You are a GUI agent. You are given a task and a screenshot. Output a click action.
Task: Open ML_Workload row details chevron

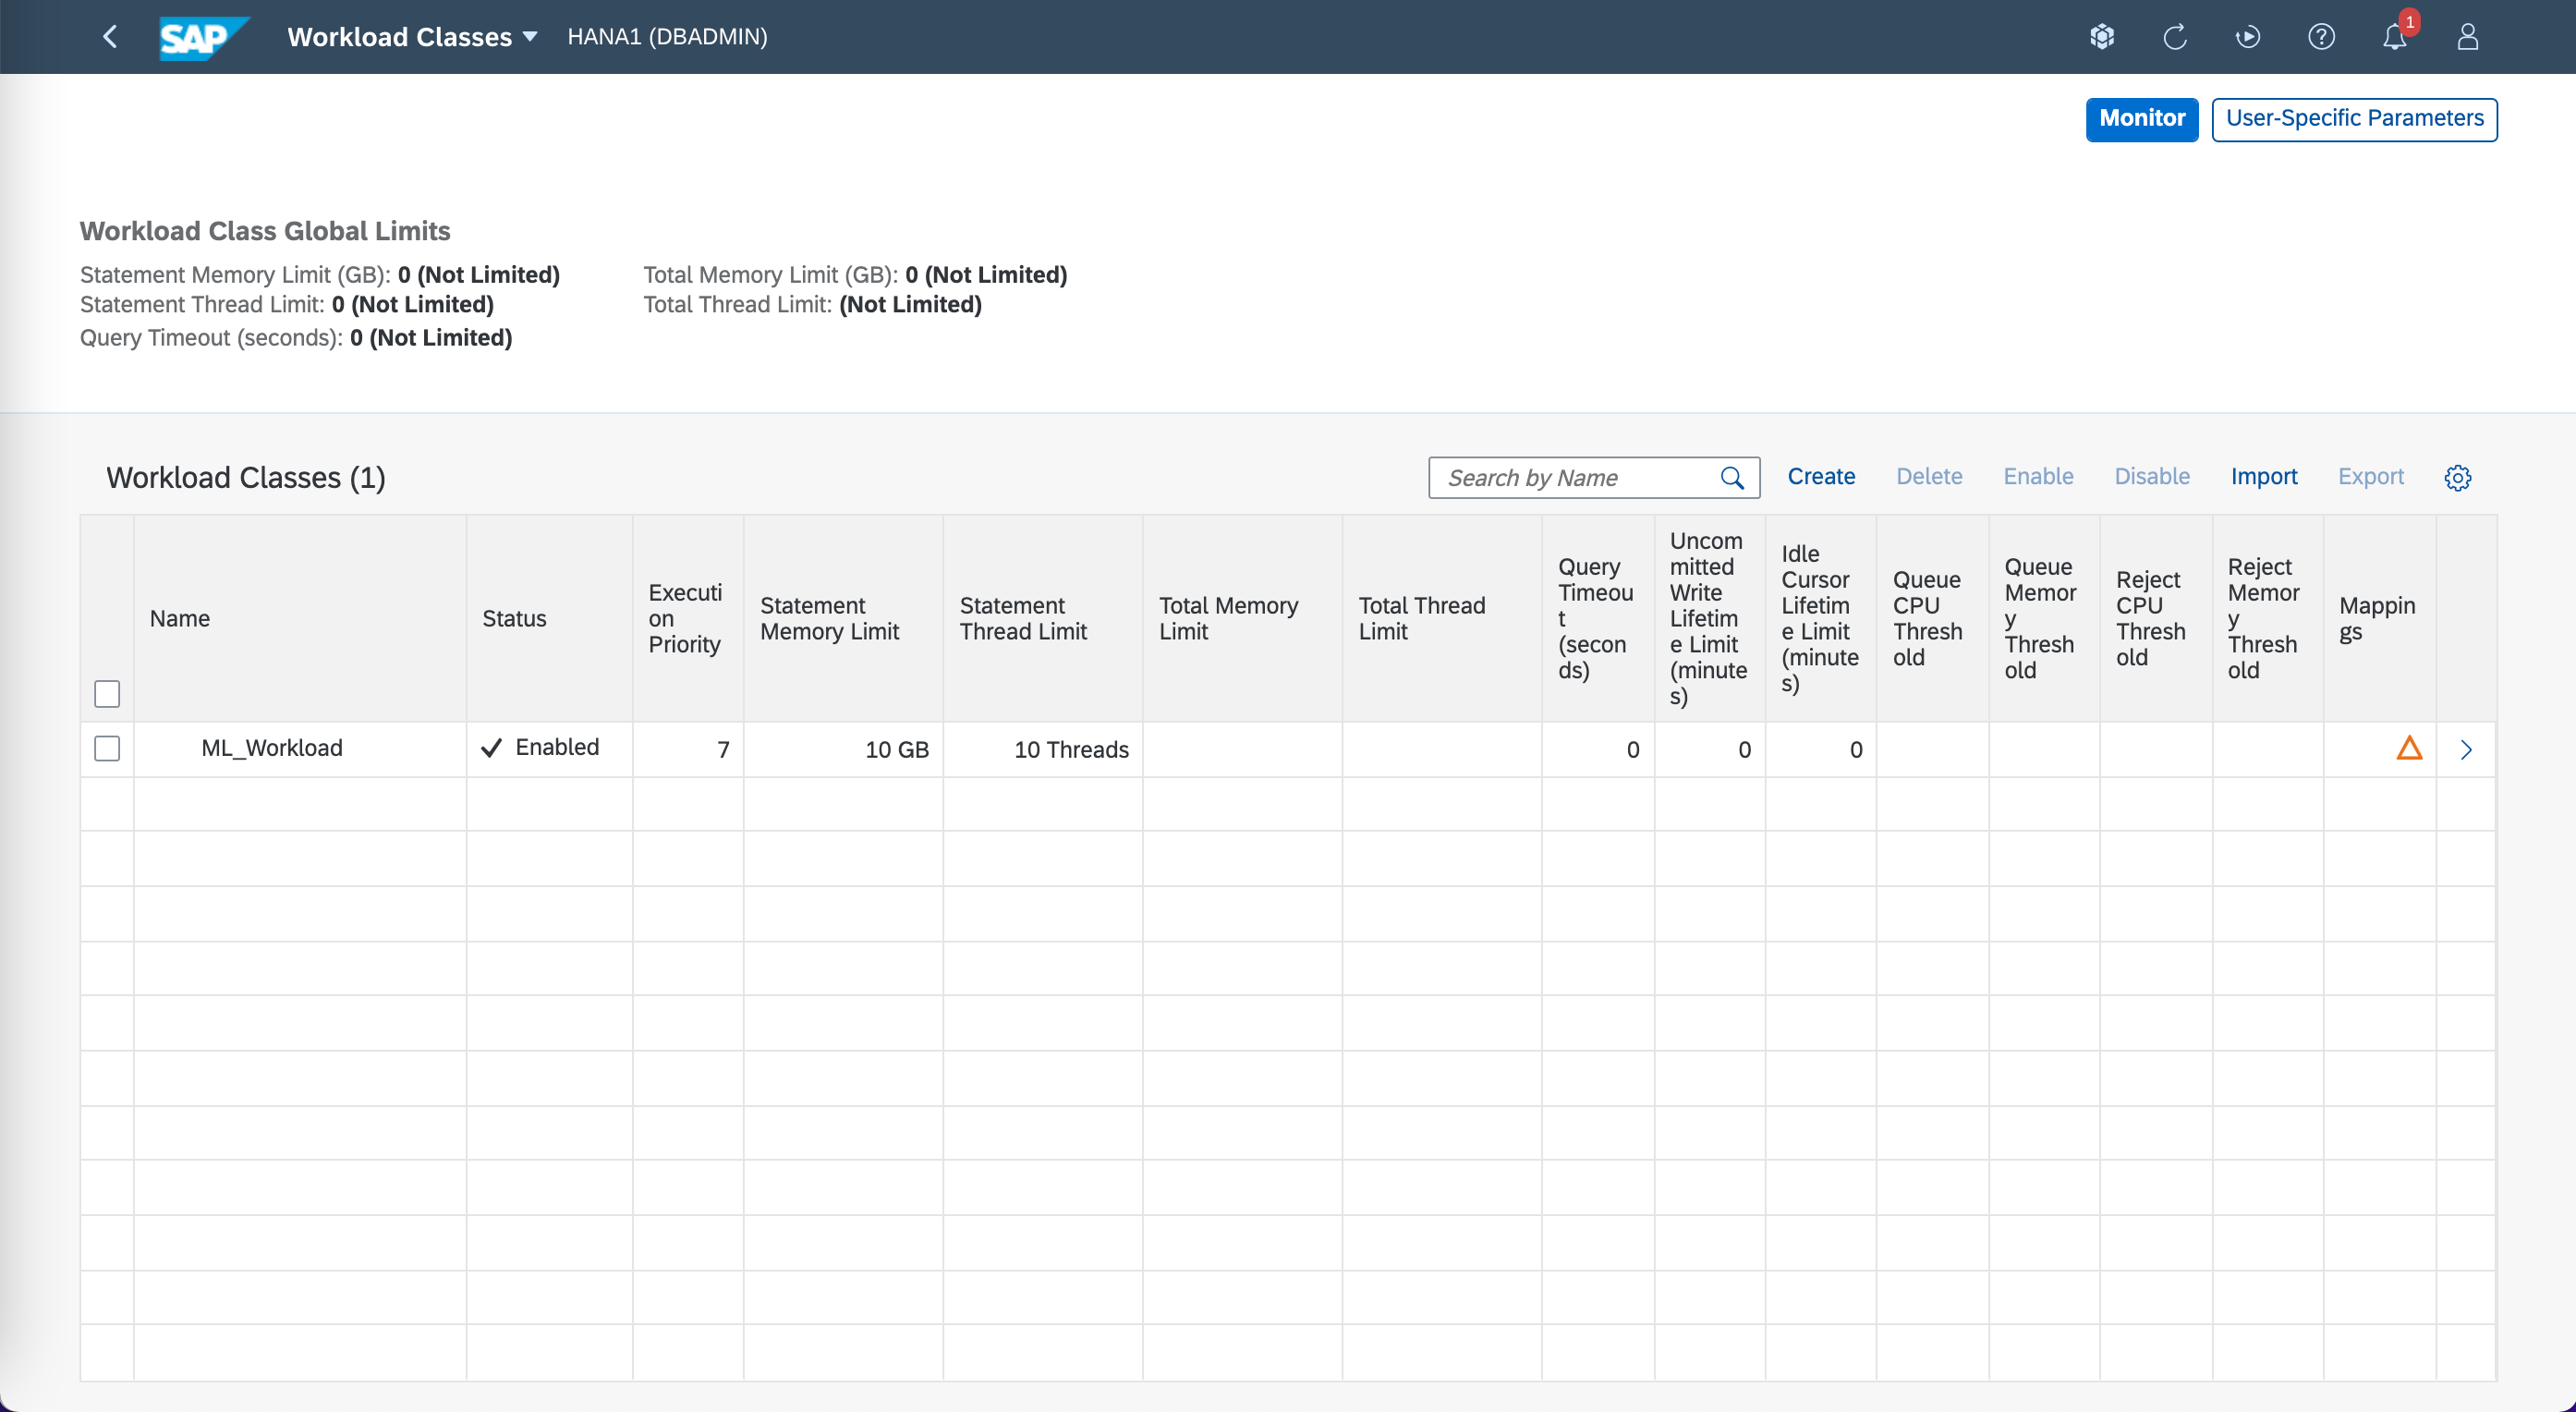pos(2466,749)
